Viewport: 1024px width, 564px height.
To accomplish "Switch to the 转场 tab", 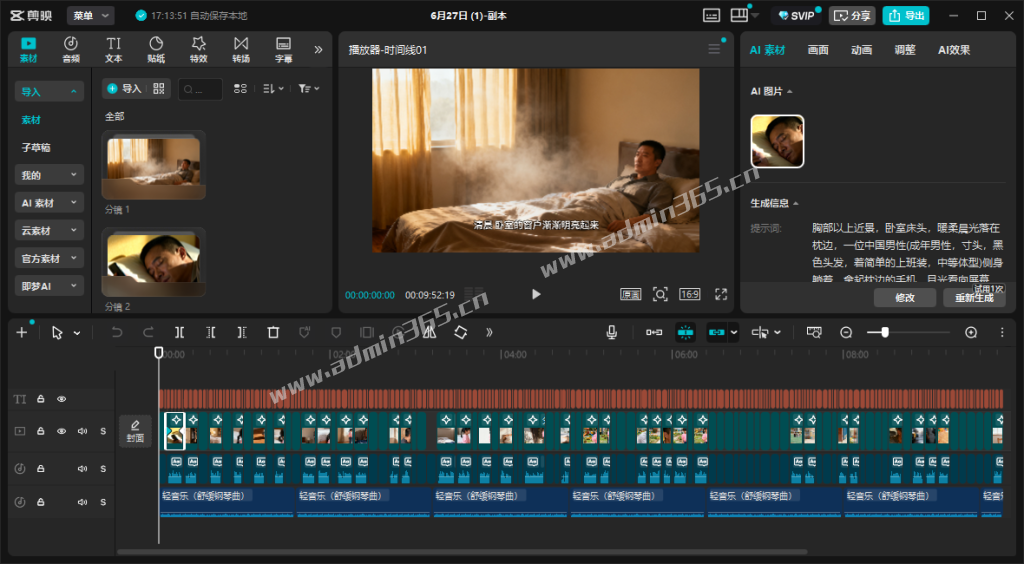I will (x=241, y=50).
